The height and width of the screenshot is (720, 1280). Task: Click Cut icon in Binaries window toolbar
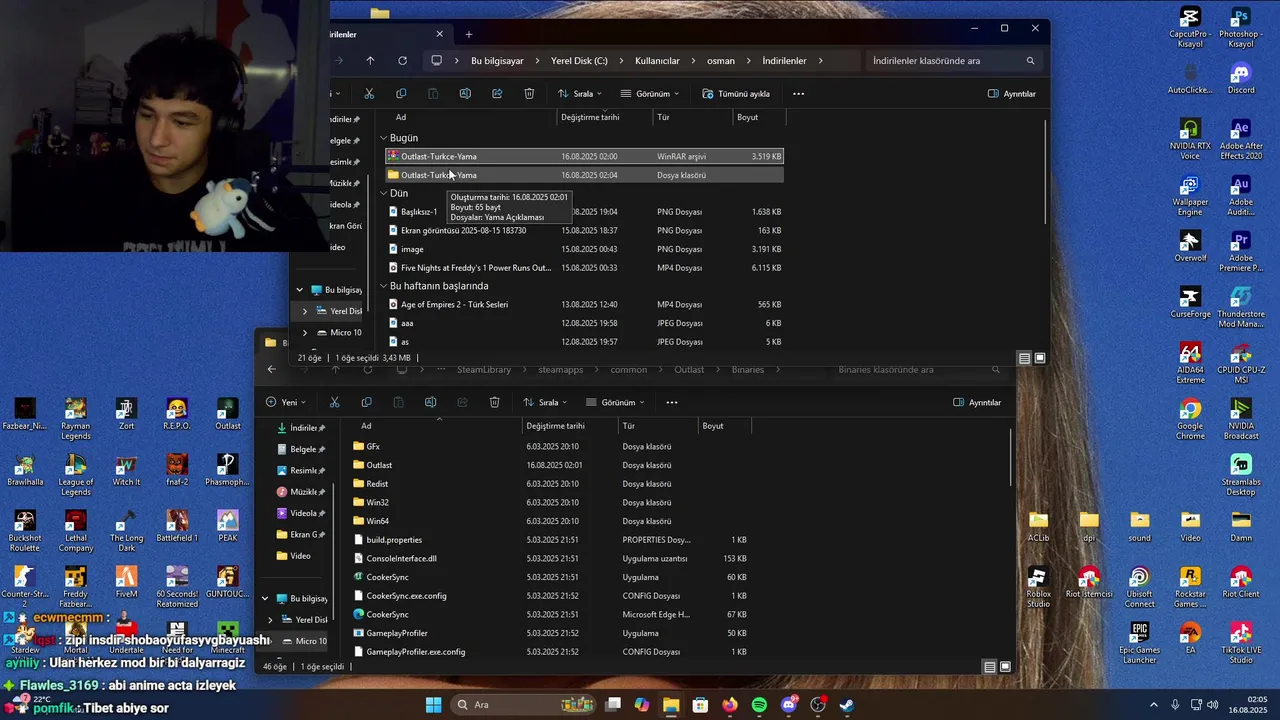click(x=334, y=402)
